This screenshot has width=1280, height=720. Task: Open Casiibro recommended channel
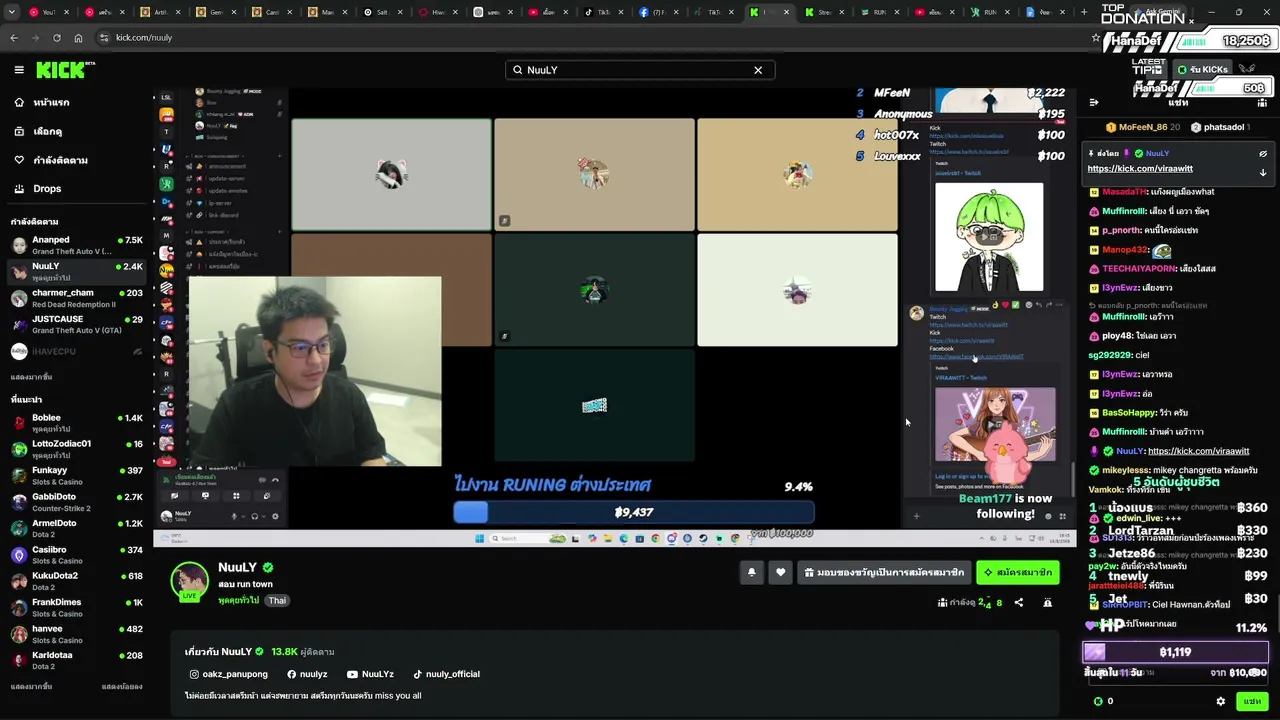(x=76, y=555)
